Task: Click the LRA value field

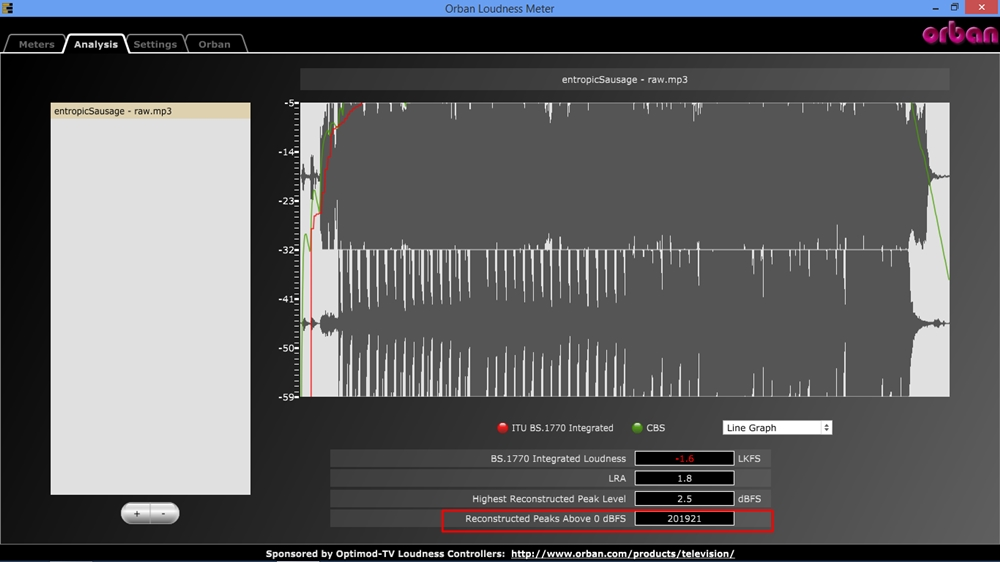Action: 684,479
